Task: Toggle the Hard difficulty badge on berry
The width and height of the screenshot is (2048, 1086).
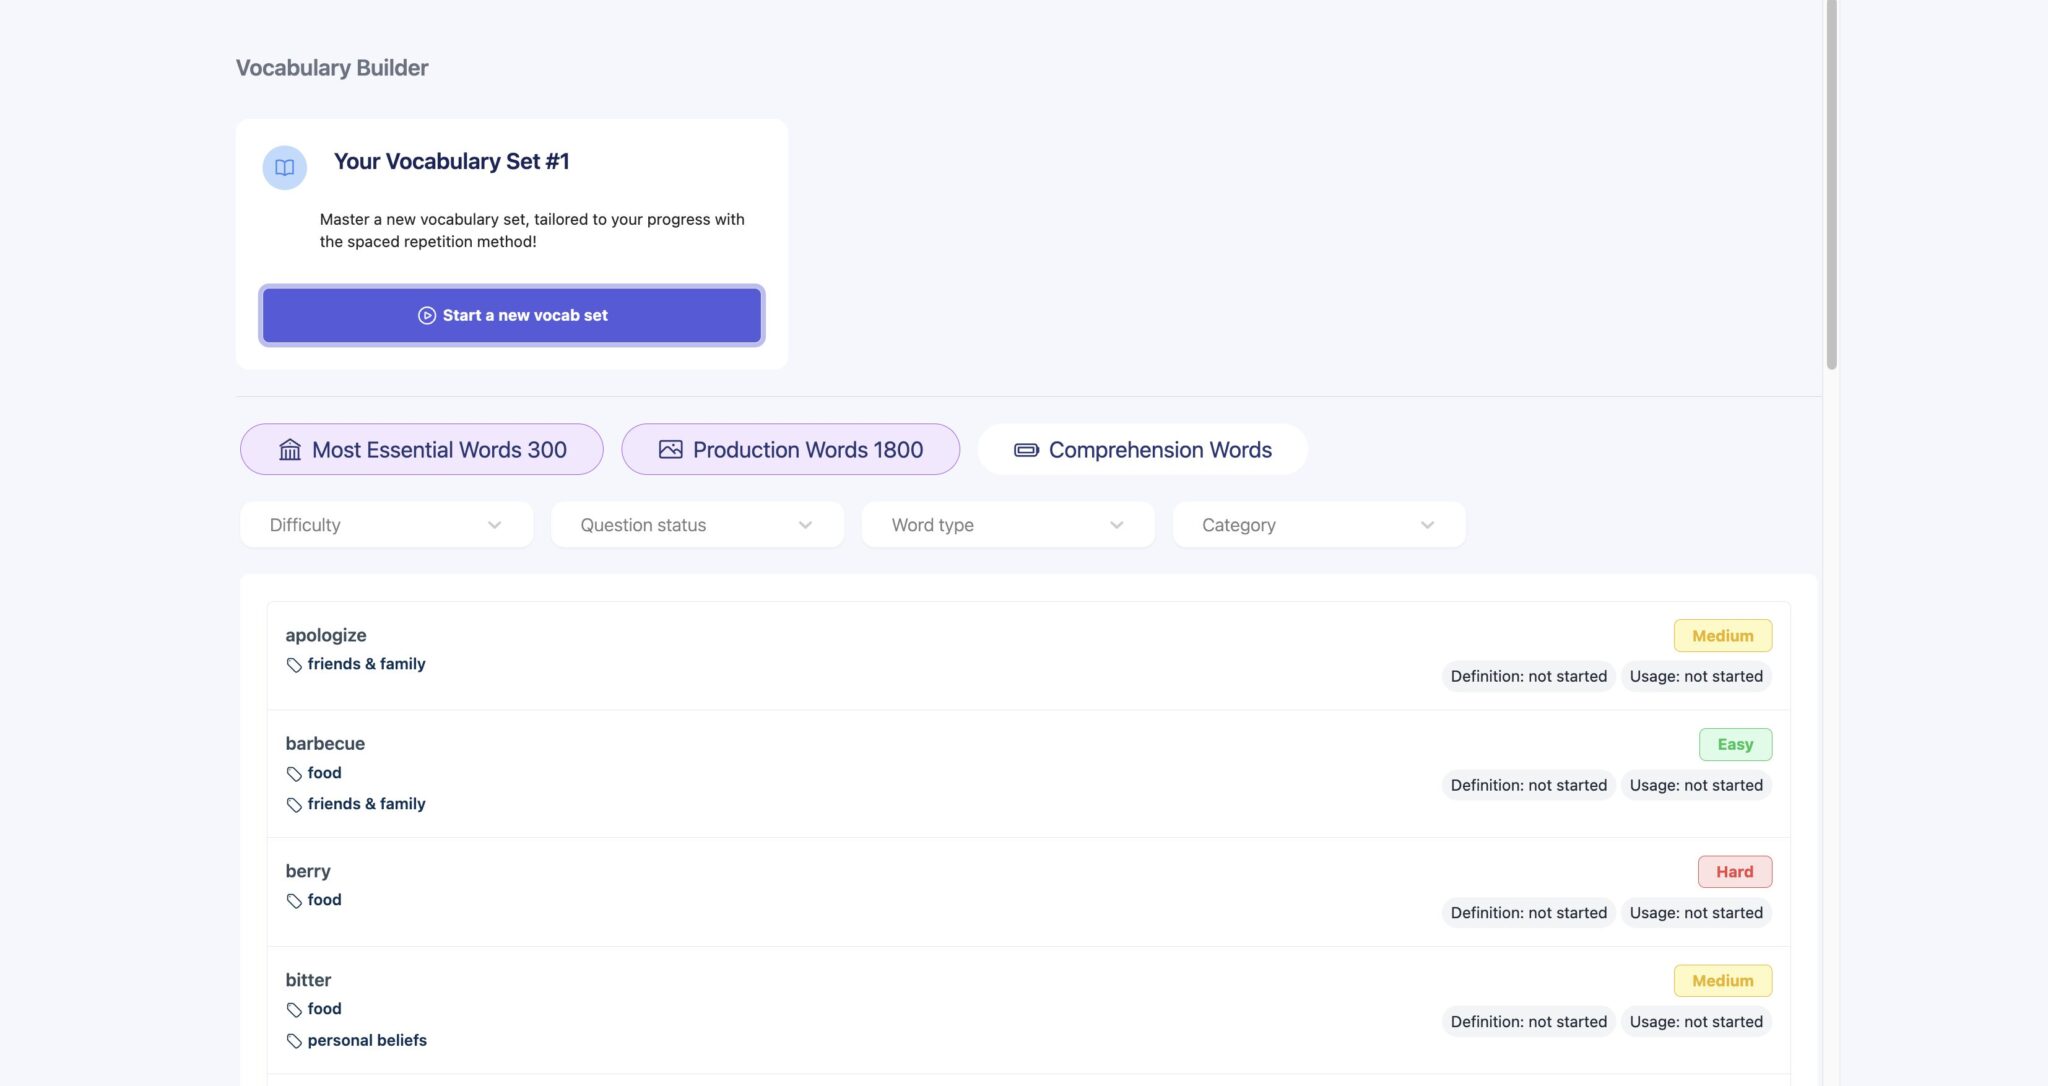Action: (1735, 871)
